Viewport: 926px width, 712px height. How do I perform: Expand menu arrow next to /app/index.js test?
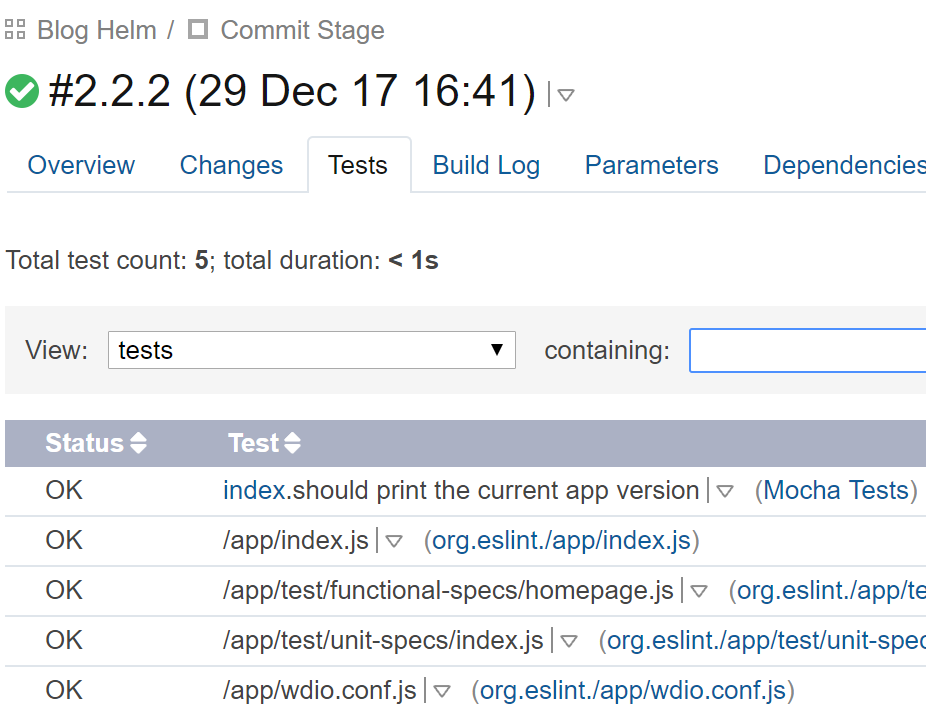point(394,541)
